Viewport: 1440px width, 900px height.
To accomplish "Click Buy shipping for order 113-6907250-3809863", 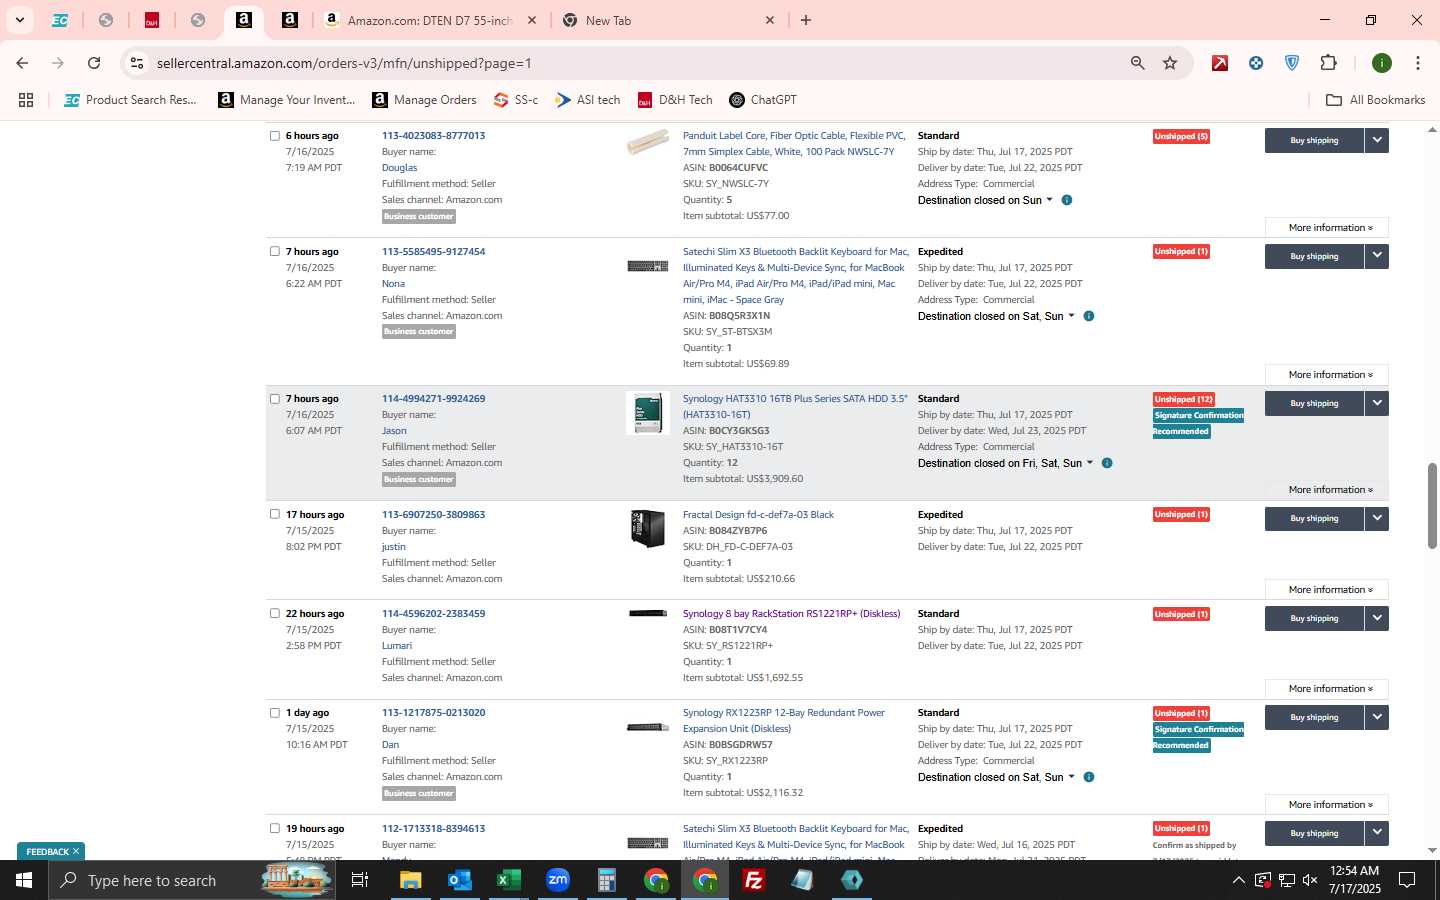I will click(x=1314, y=518).
